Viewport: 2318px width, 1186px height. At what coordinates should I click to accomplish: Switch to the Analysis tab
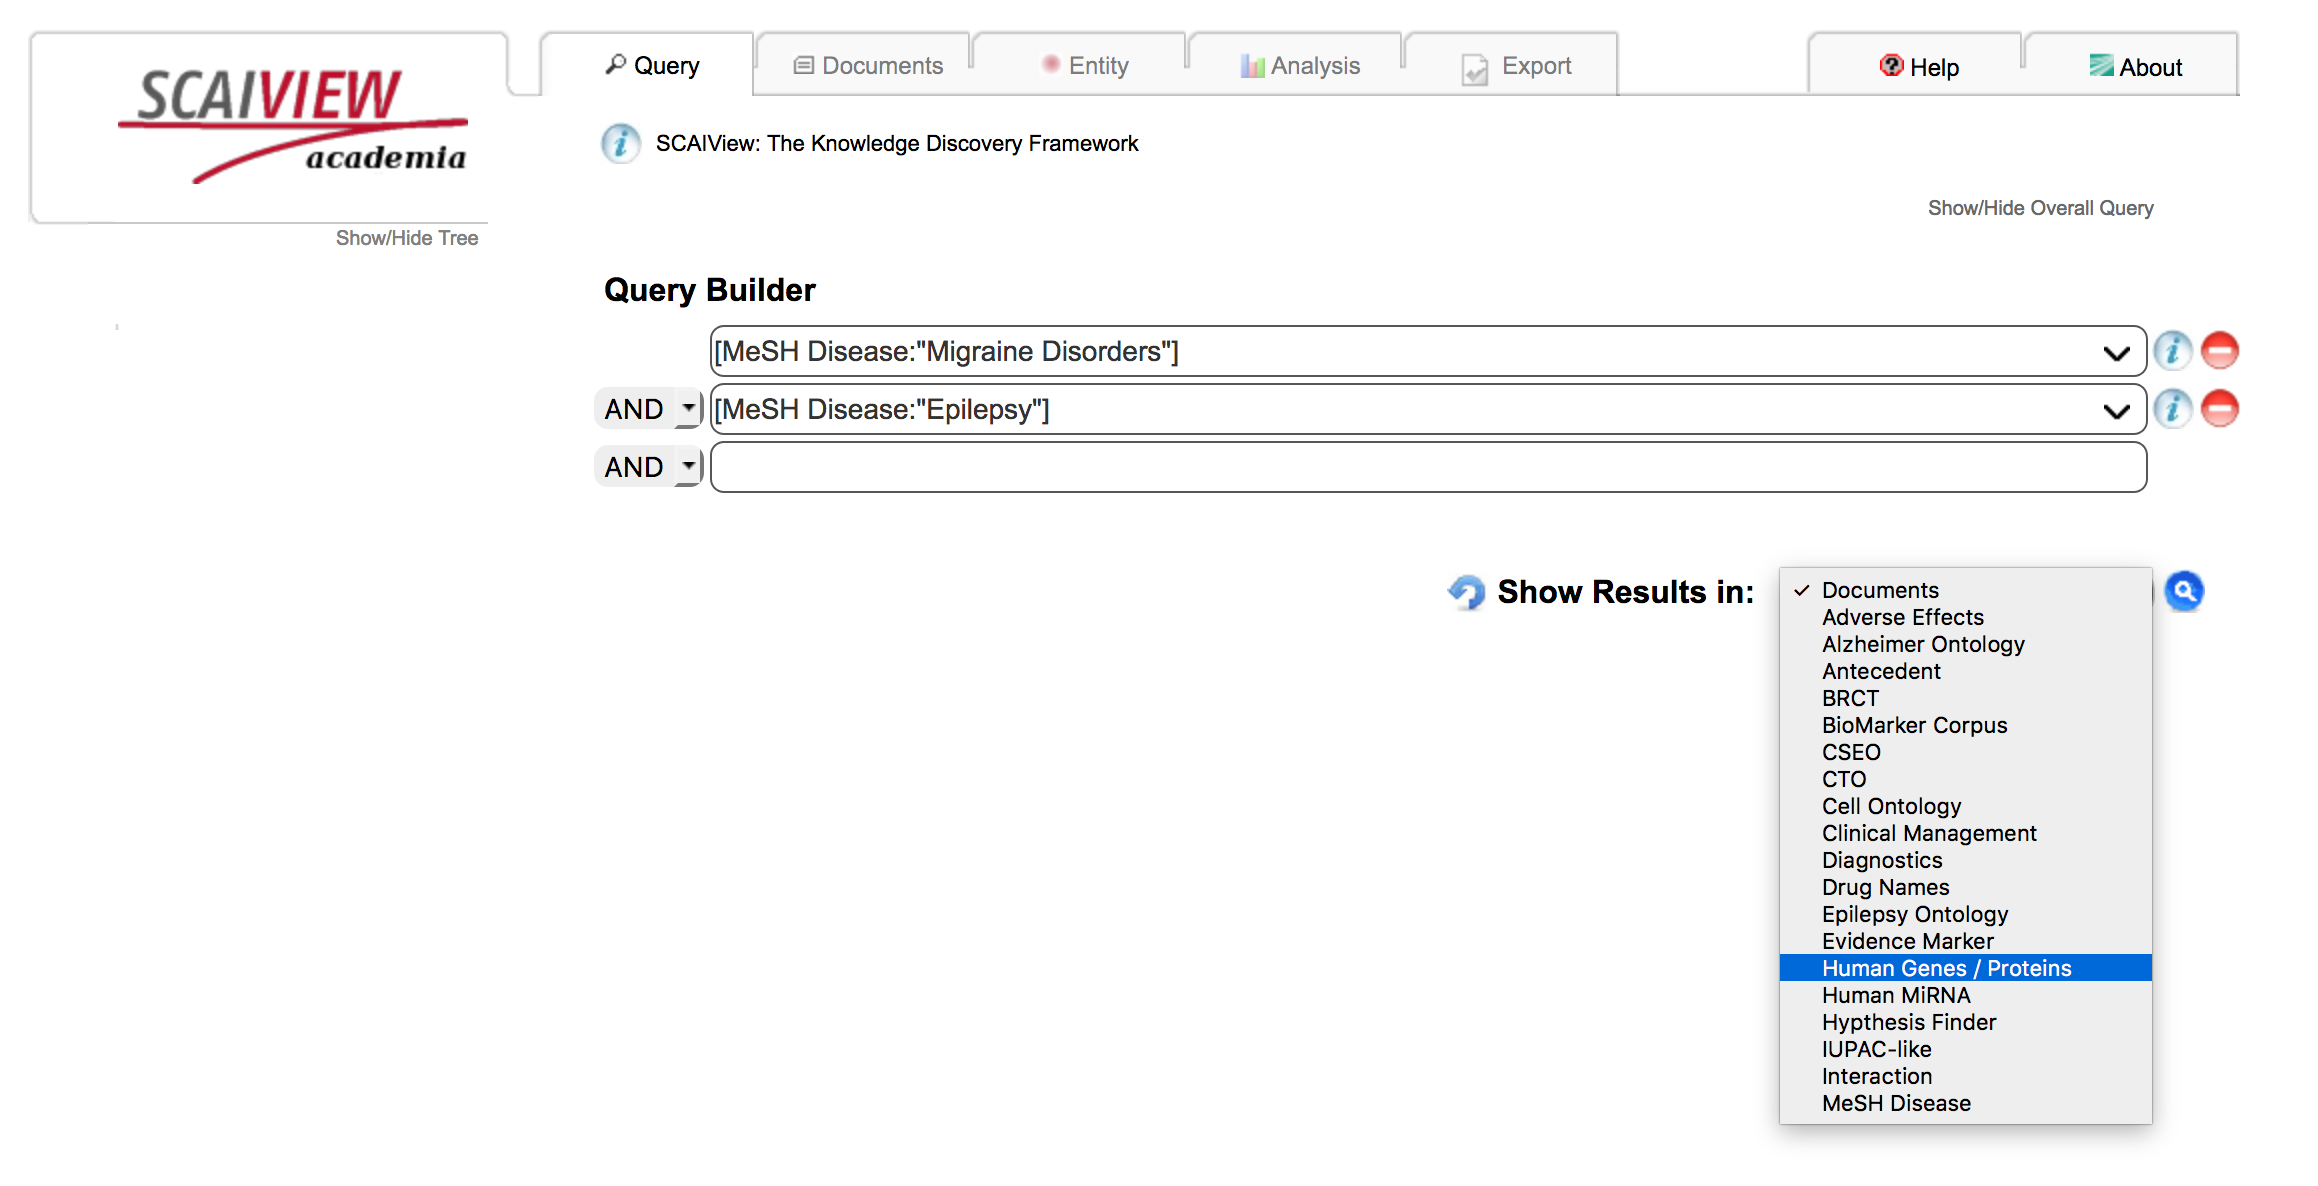pyautogui.click(x=1300, y=66)
